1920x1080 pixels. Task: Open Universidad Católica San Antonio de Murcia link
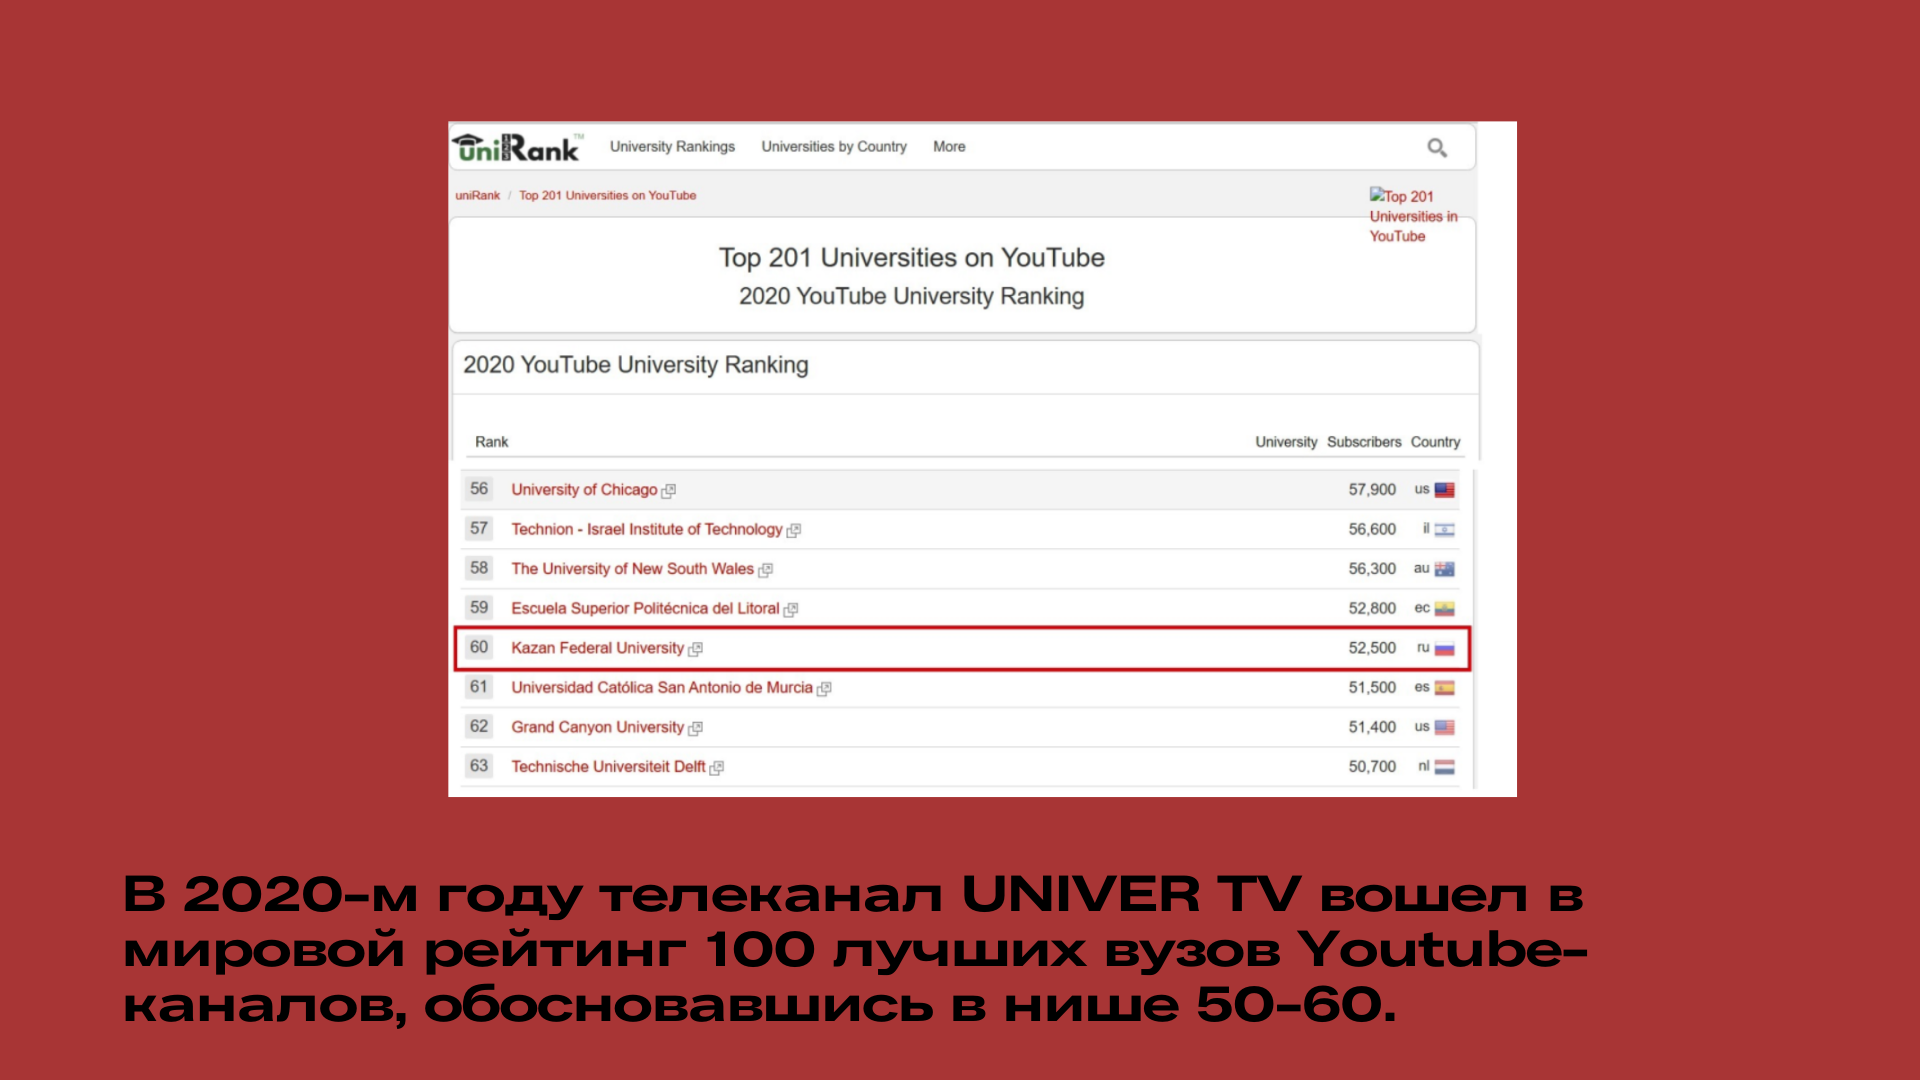tap(662, 687)
